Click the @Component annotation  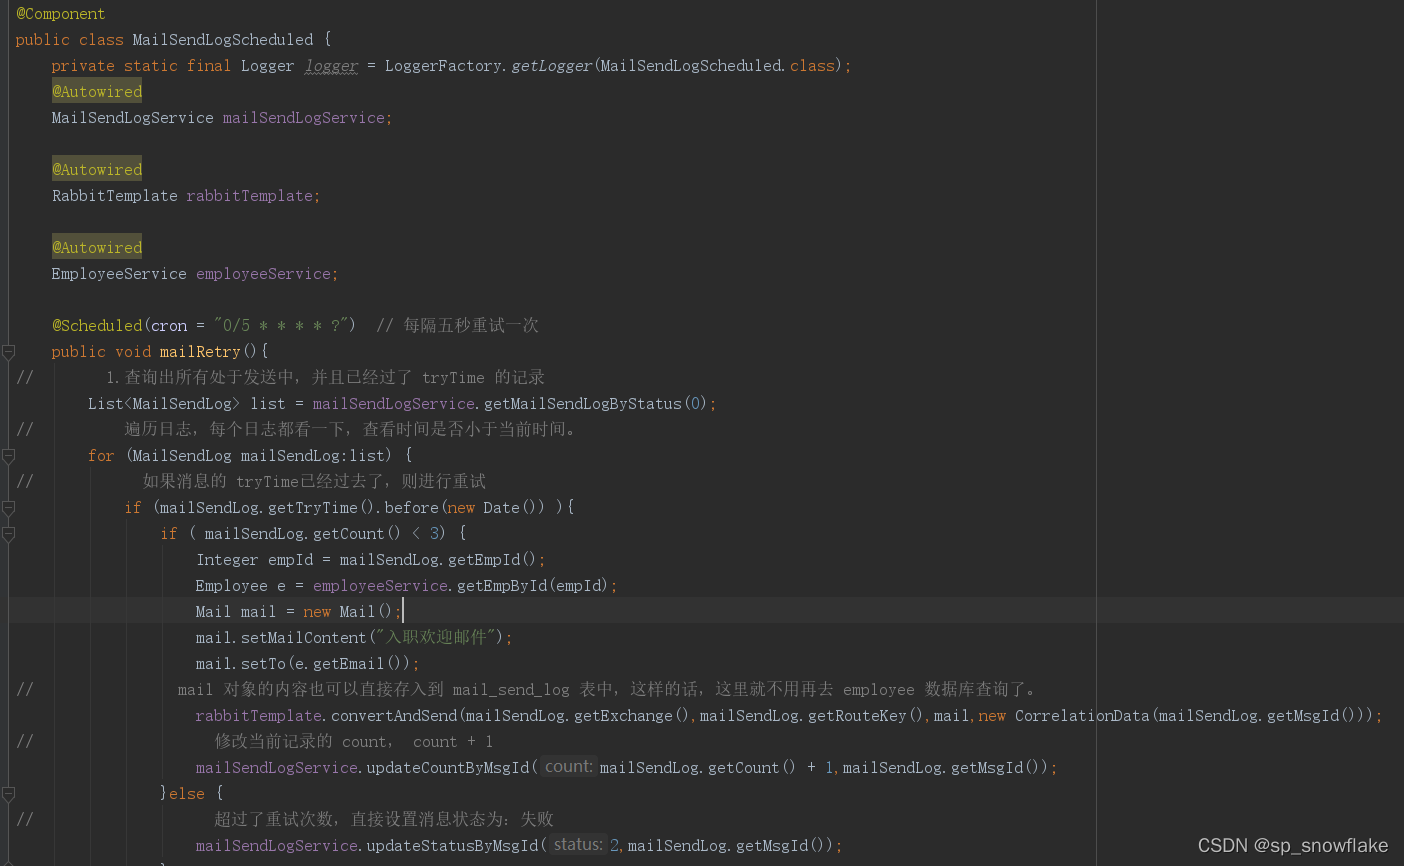[60, 14]
